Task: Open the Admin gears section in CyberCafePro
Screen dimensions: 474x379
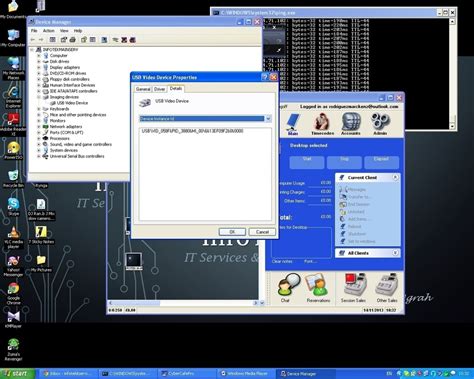Action: [380, 124]
